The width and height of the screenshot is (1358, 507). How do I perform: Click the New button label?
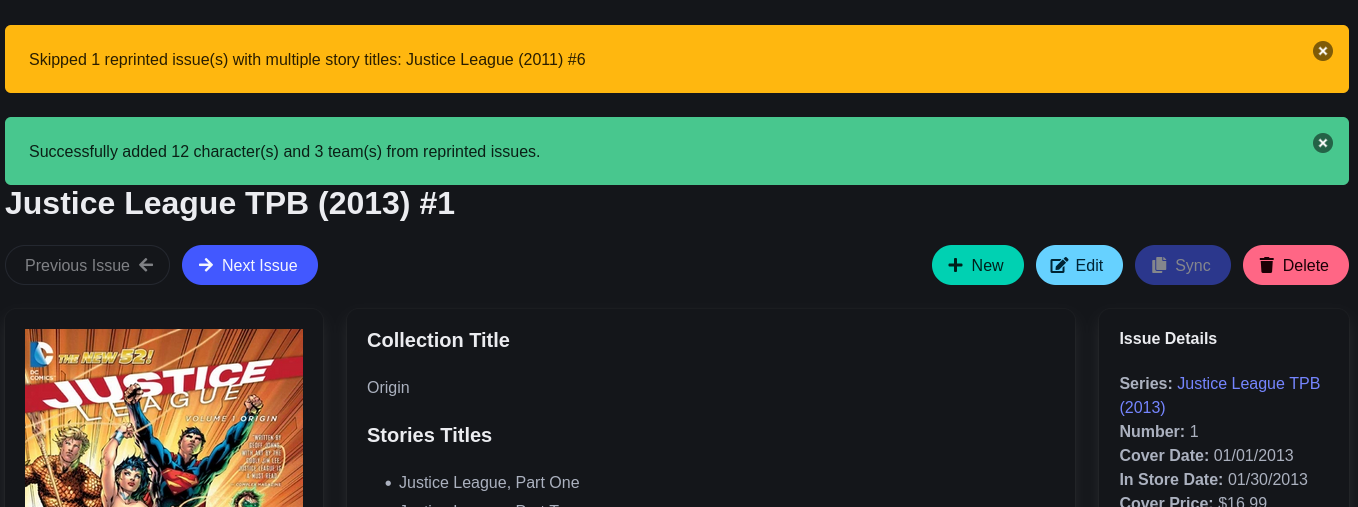tap(987, 265)
